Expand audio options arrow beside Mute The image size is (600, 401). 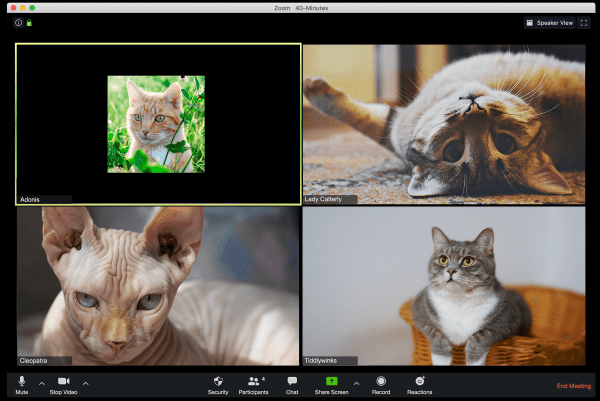coord(42,383)
